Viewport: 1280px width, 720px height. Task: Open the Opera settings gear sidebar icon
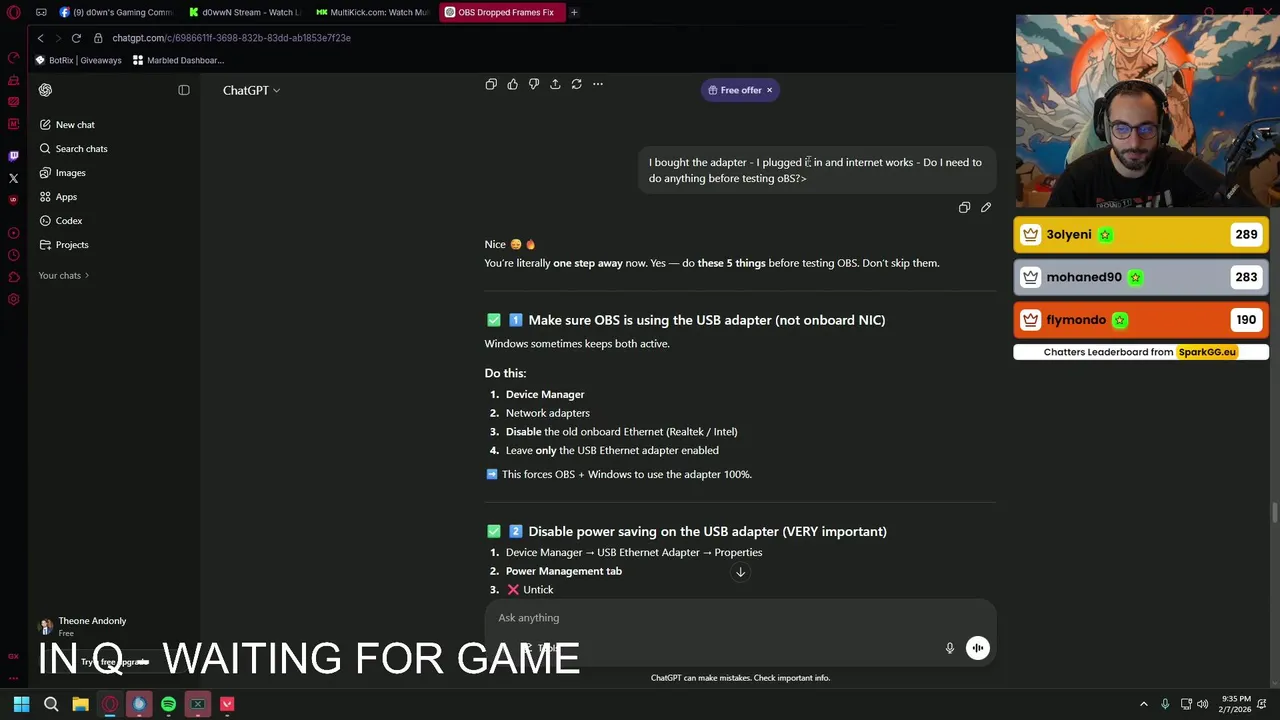point(13,299)
